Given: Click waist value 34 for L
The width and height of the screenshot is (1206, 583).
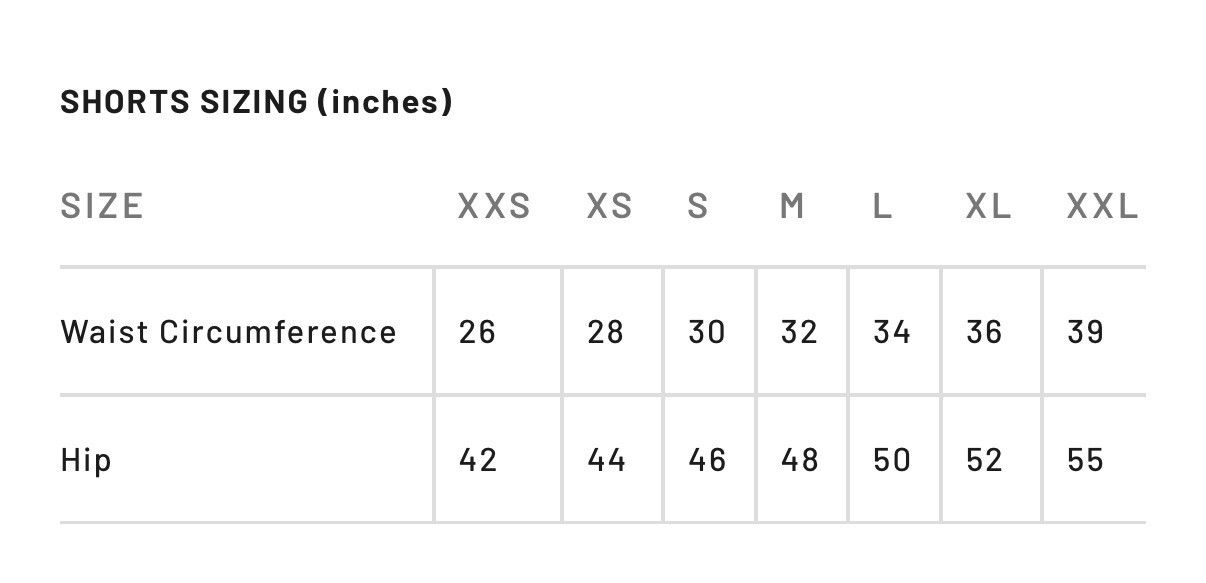Looking at the screenshot, I should click(x=891, y=331).
